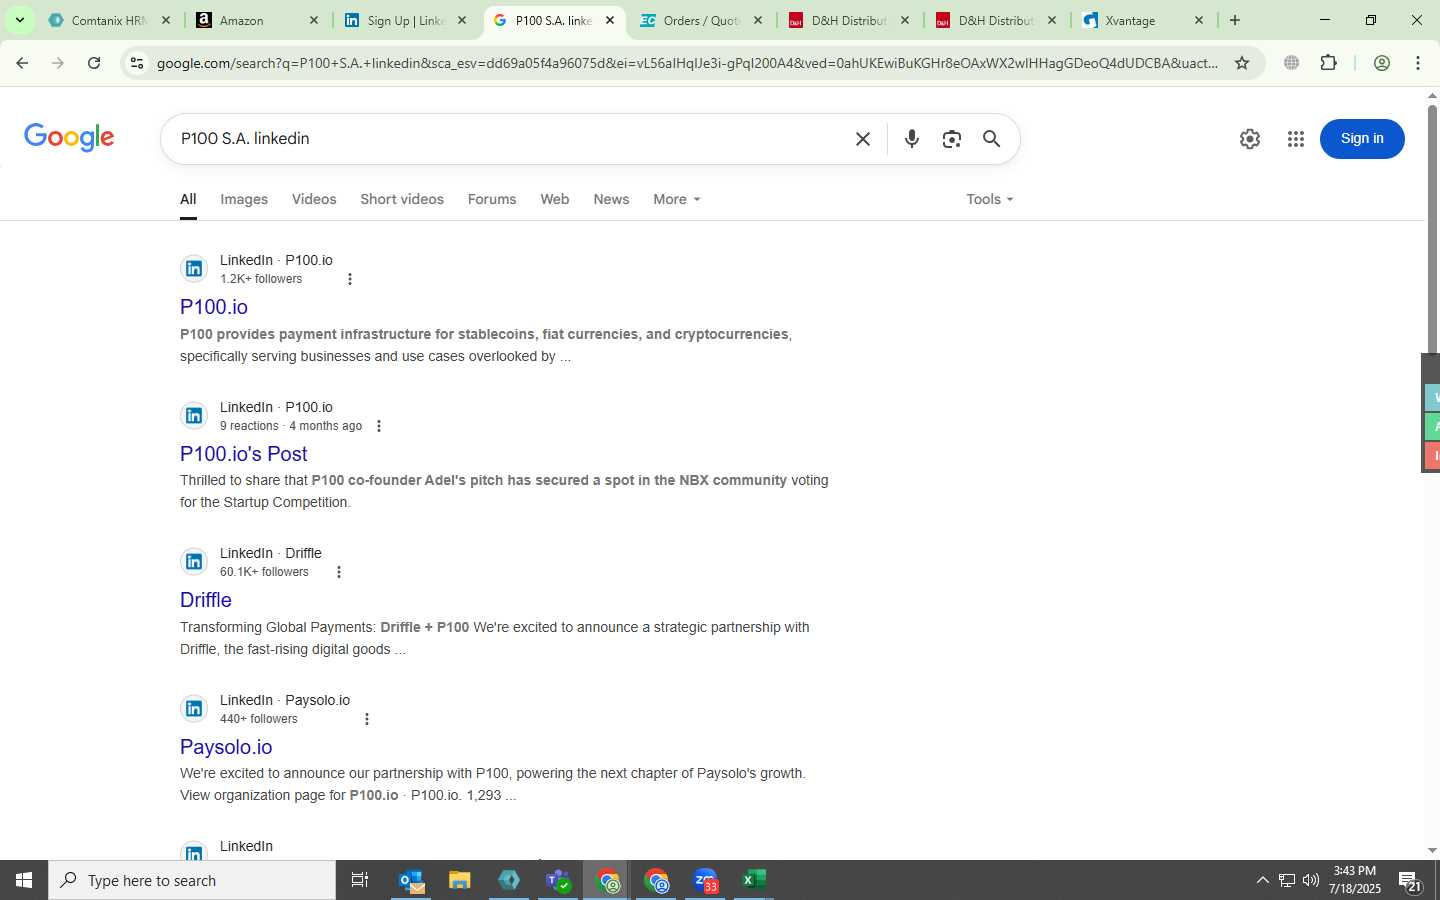
Task: Open notification center icon
Action: coord(1410,881)
